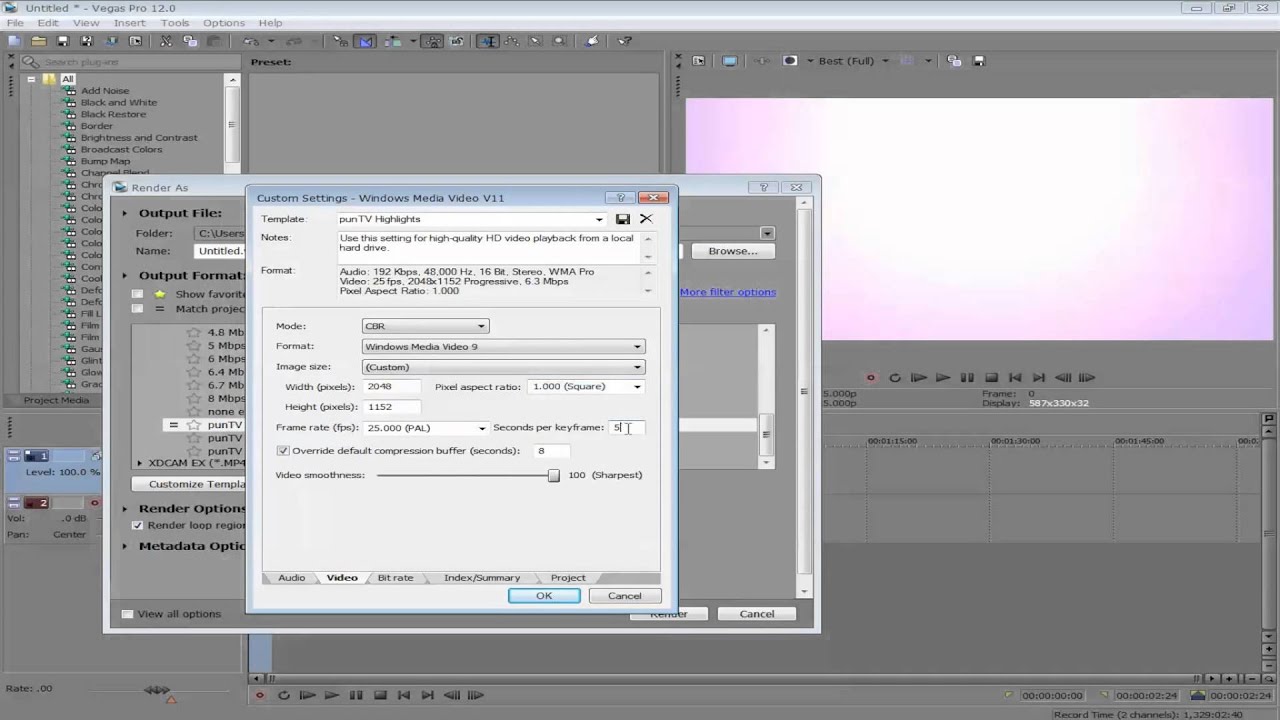The image size is (1280, 720).
Task: Click Pause in the preview transport
Action: pyautogui.click(x=967, y=378)
